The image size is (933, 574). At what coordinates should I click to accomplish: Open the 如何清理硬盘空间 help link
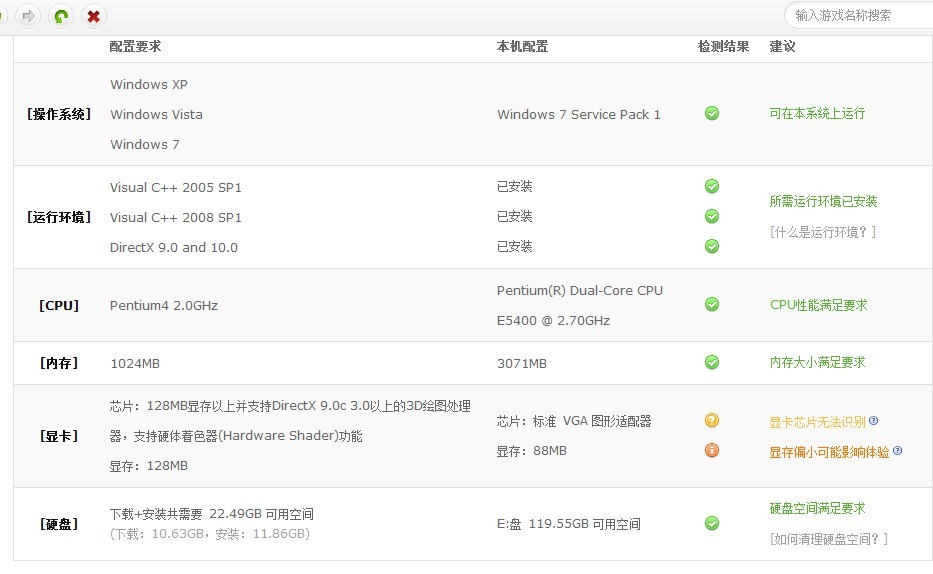[x=829, y=539]
